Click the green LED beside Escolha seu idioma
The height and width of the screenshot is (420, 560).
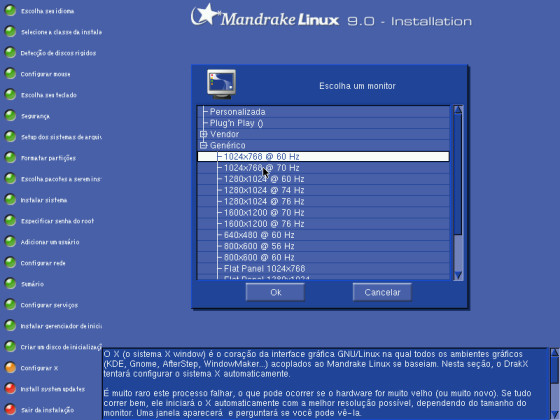pyautogui.click(x=10, y=11)
